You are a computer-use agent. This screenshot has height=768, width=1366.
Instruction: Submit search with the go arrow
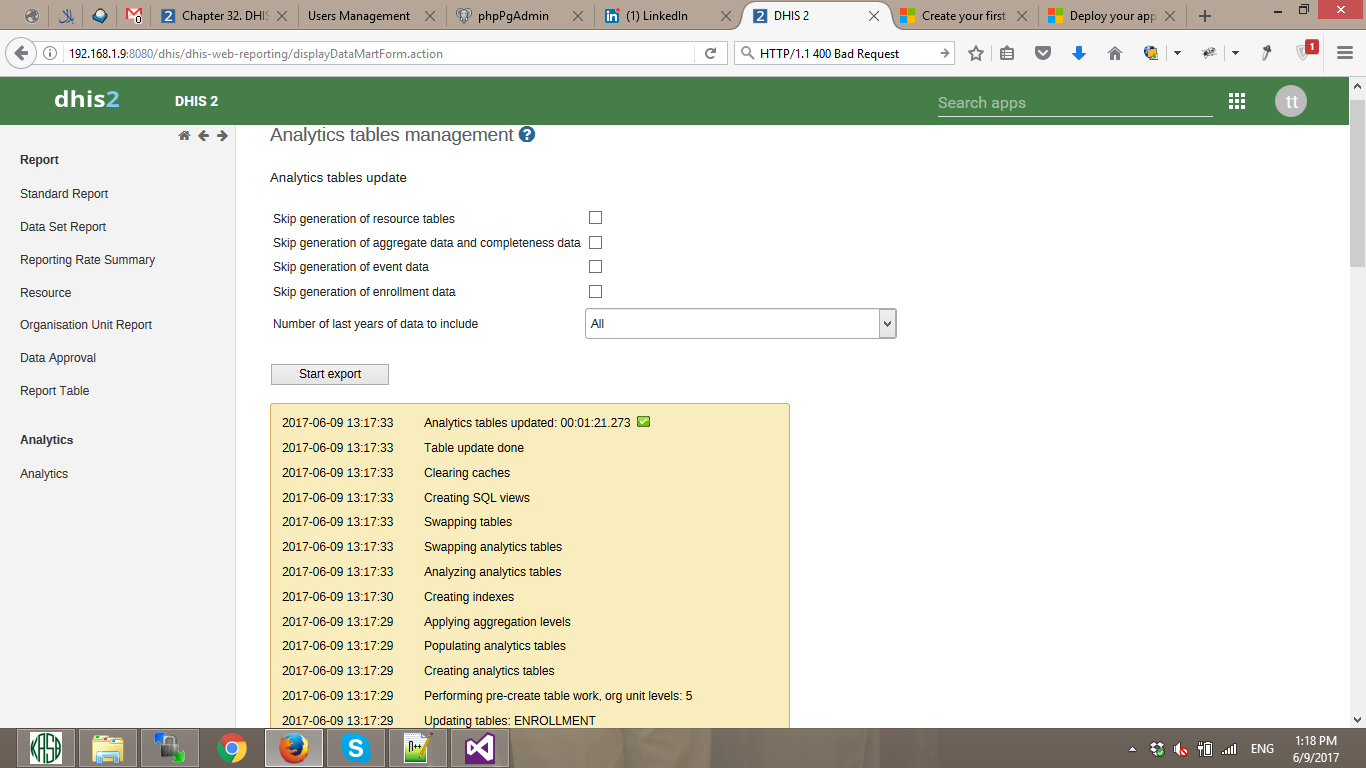944,53
